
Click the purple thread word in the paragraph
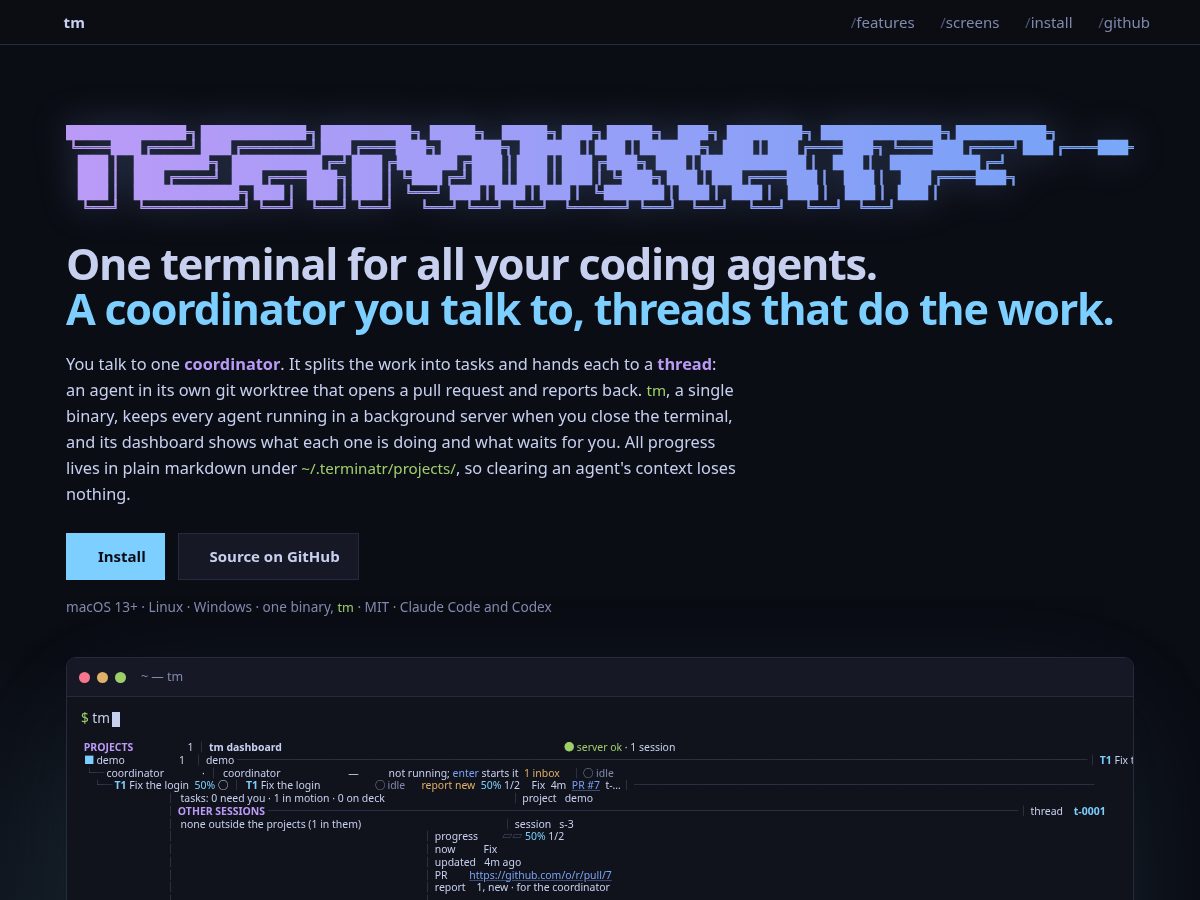684,364
